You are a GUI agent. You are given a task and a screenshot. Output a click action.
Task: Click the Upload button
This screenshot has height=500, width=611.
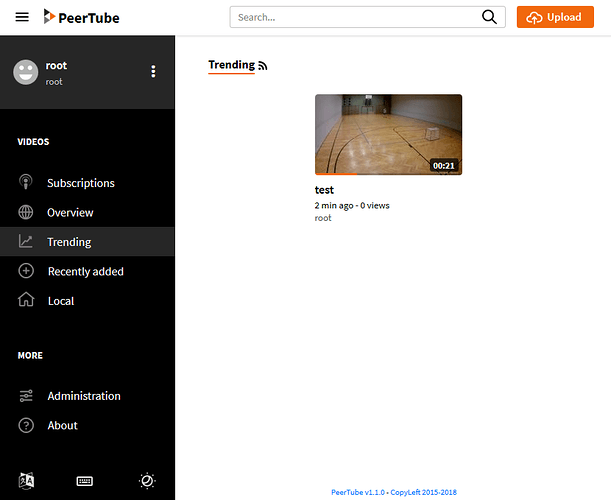point(555,17)
